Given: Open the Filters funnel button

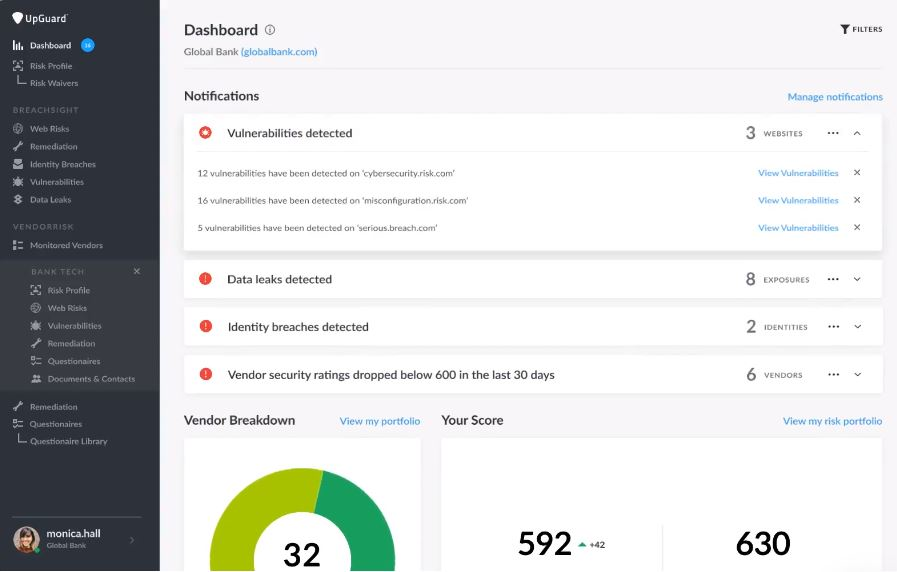Looking at the screenshot, I should pos(861,29).
